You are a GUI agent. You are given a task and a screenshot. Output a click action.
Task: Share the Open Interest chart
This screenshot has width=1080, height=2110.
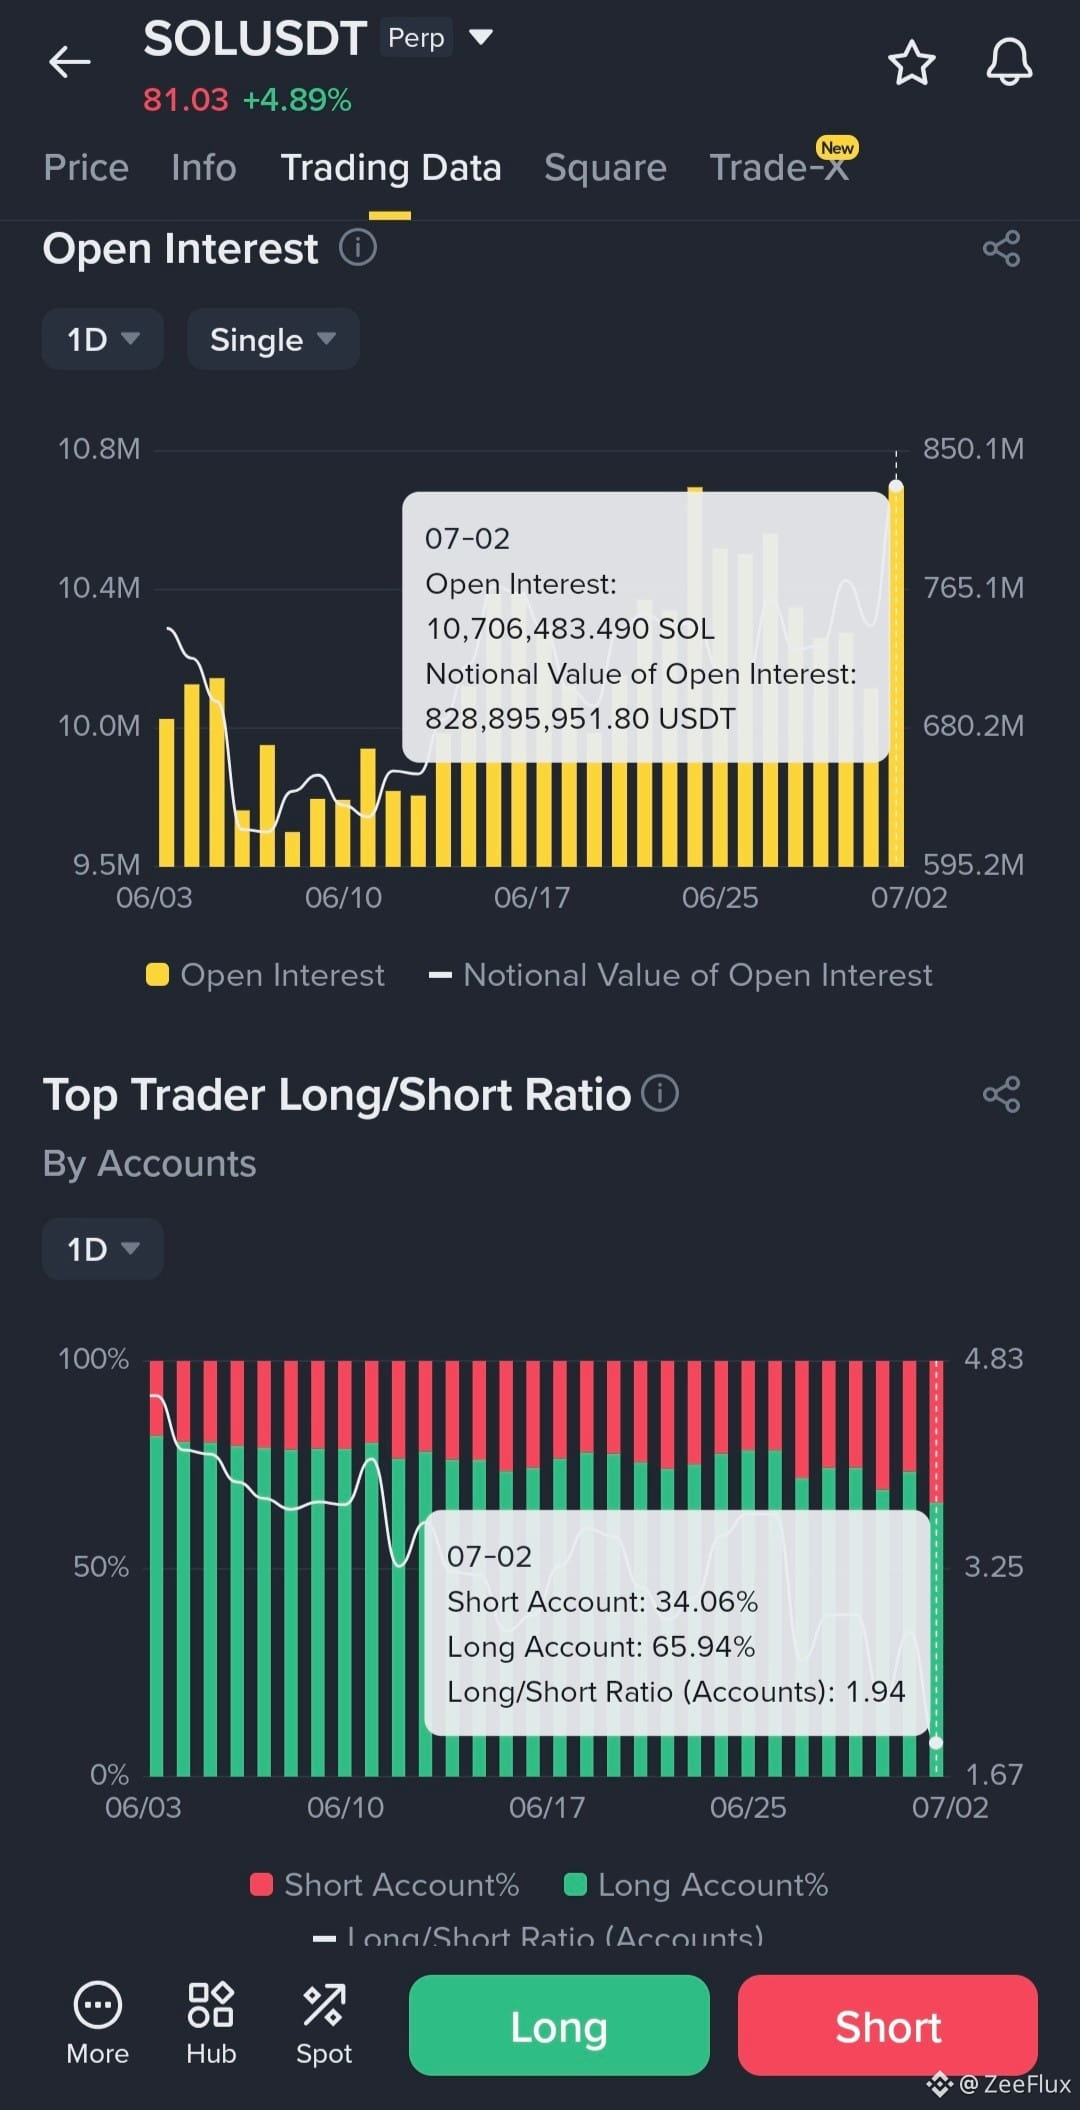1001,248
